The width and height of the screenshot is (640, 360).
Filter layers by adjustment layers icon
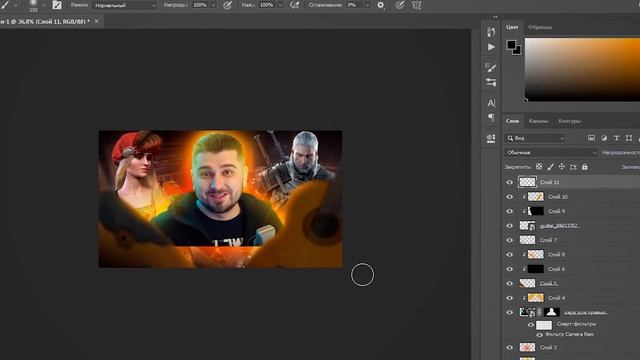coord(604,138)
